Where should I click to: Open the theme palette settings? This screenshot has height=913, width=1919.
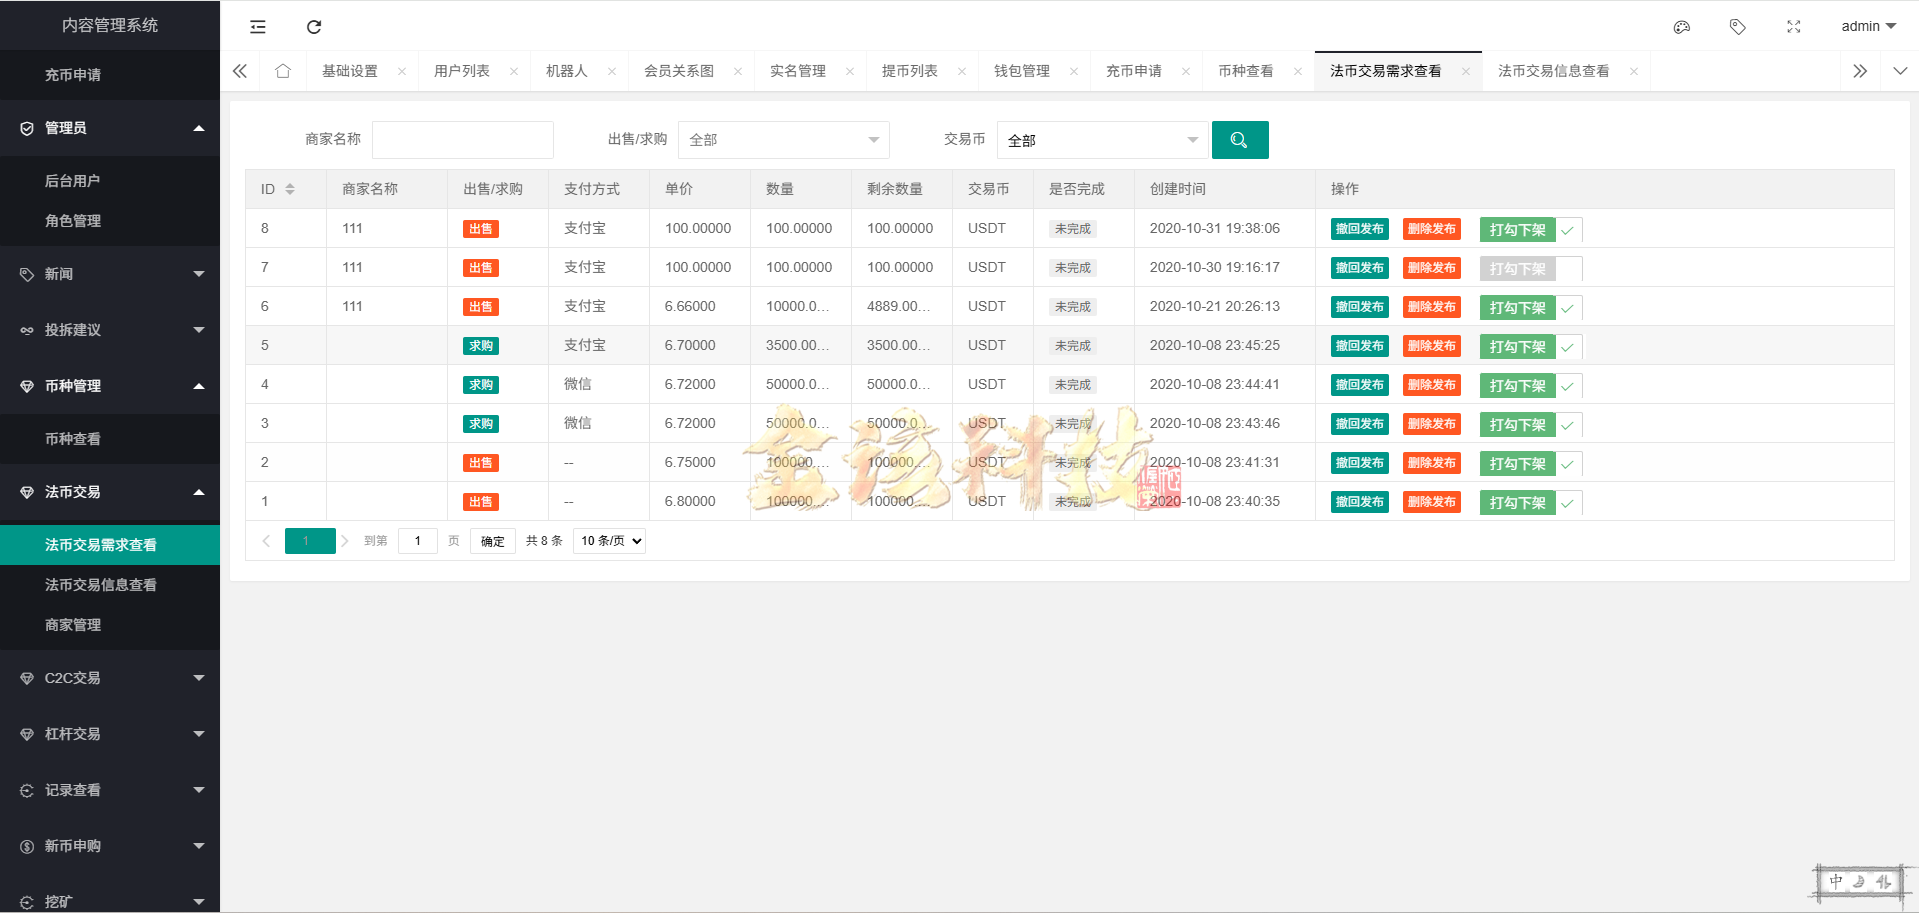point(1681,27)
